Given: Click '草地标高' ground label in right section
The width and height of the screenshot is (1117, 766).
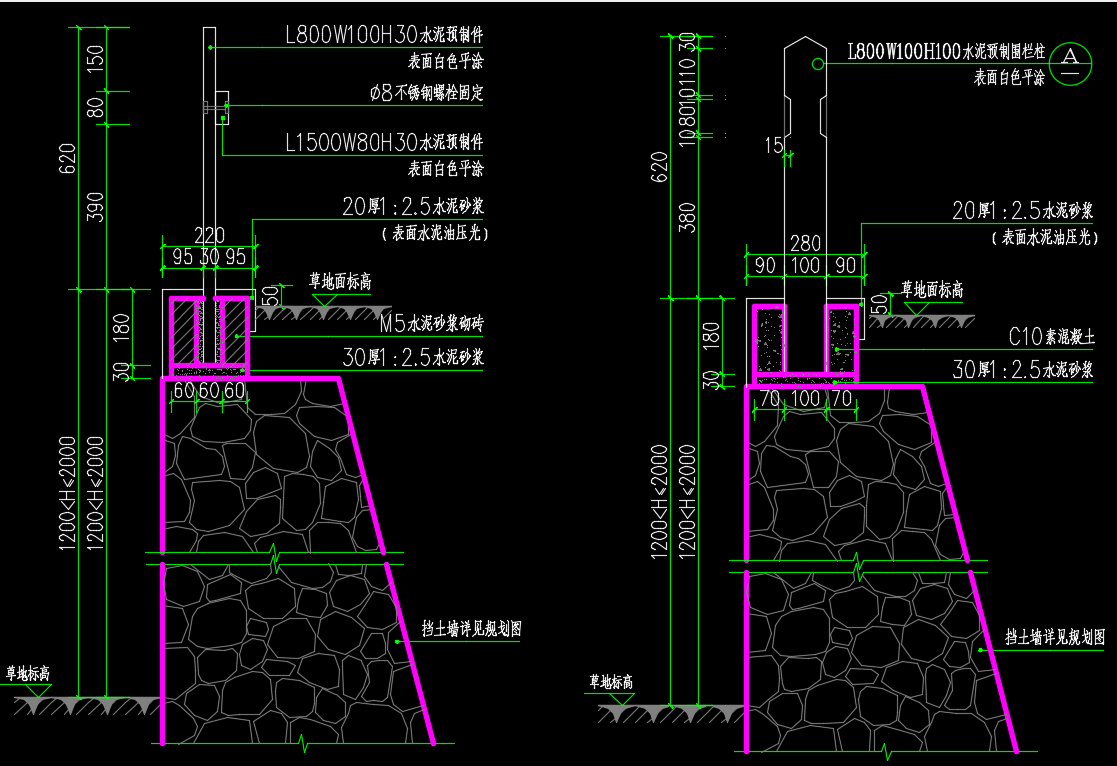Looking at the screenshot, I should (611, 682).
